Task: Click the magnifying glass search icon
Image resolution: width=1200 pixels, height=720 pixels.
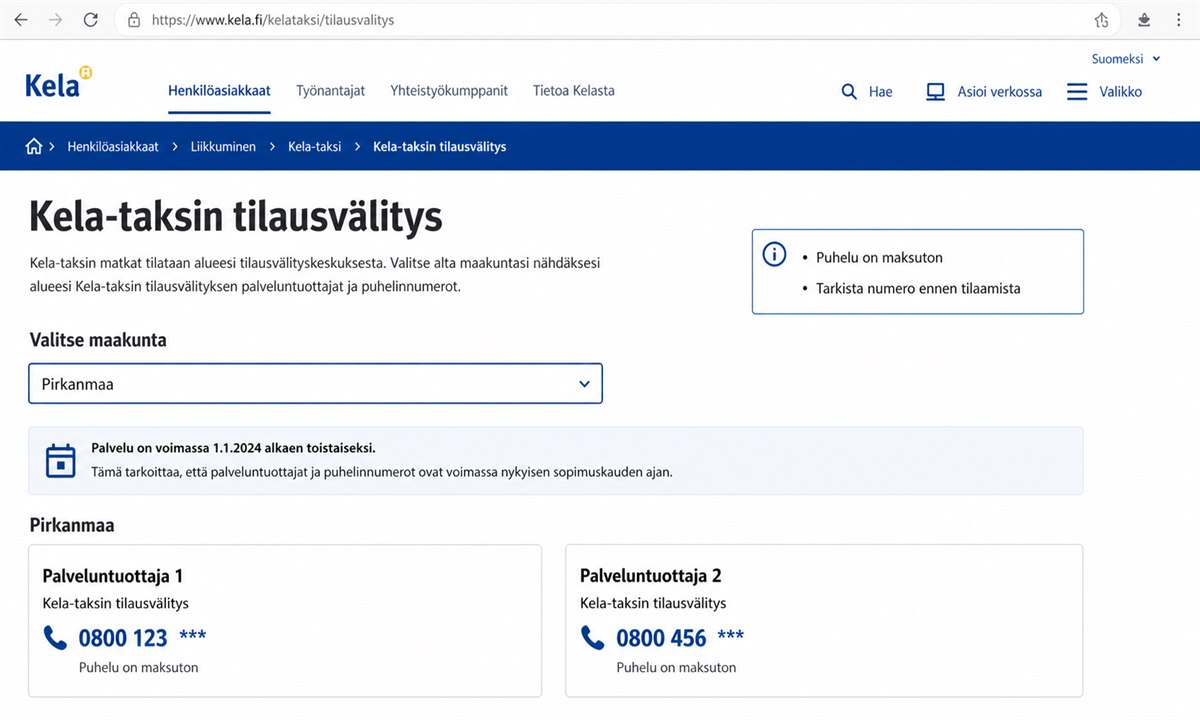Action: [x=849, y=92]
